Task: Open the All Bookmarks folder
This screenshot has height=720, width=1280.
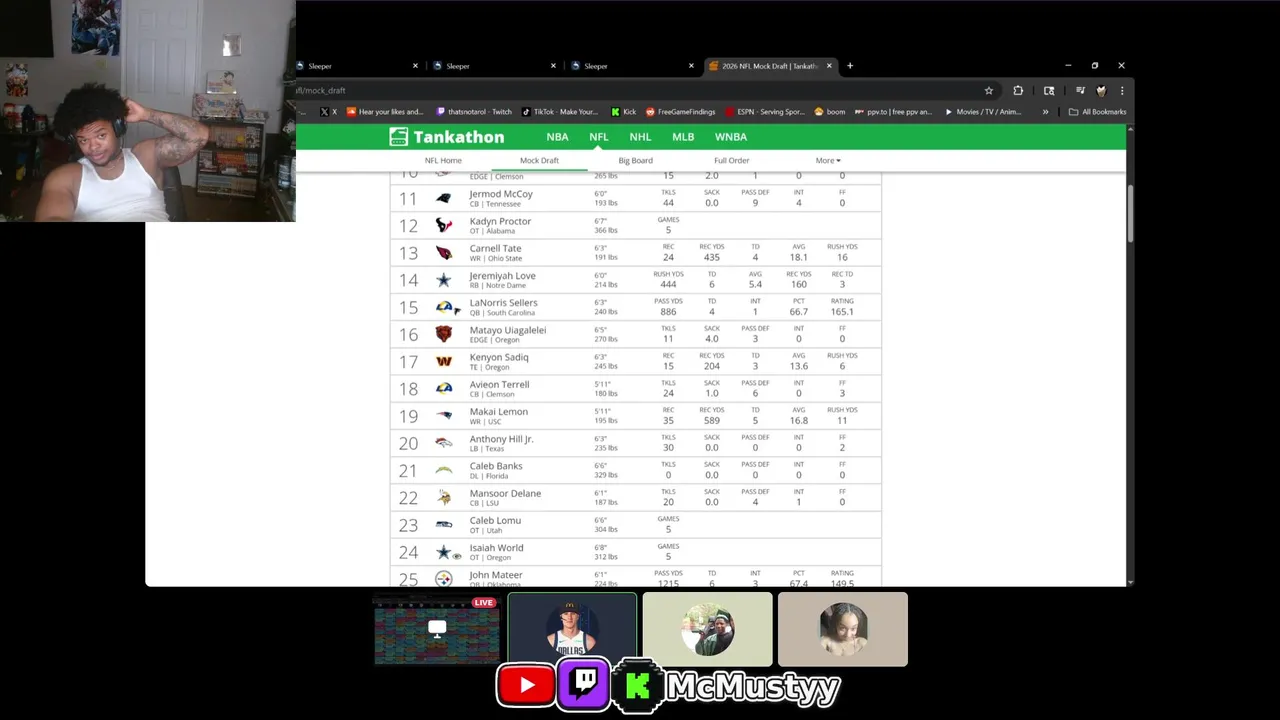Action: (1097, 112)
